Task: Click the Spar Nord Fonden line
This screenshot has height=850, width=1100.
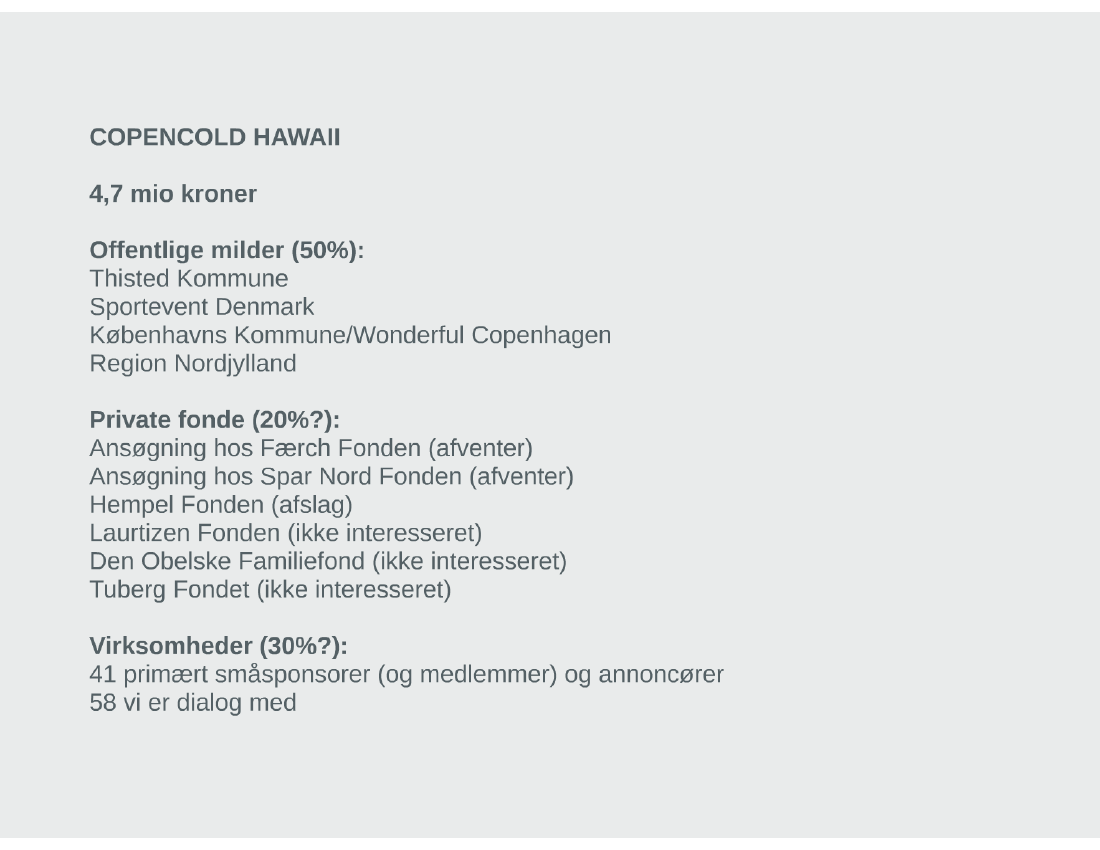Action: (x=332, y=476)
